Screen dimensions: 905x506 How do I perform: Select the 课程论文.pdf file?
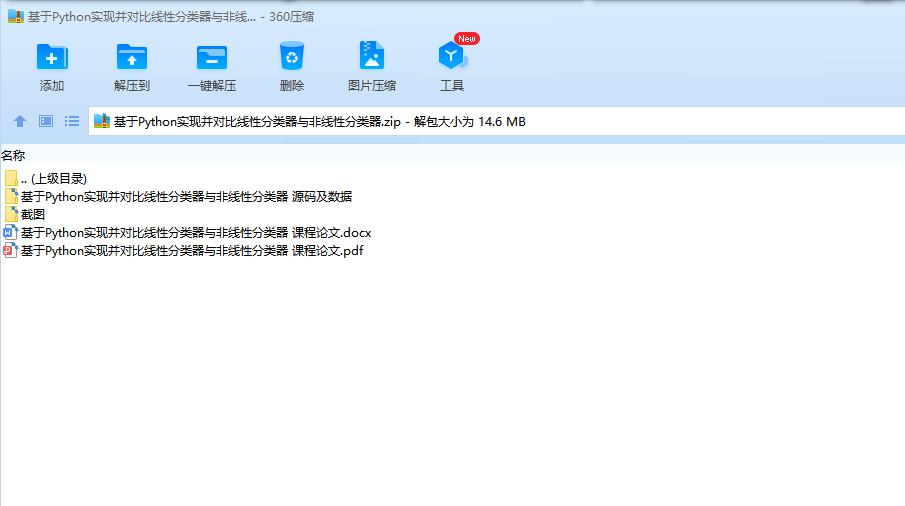[x=183, y=250]
